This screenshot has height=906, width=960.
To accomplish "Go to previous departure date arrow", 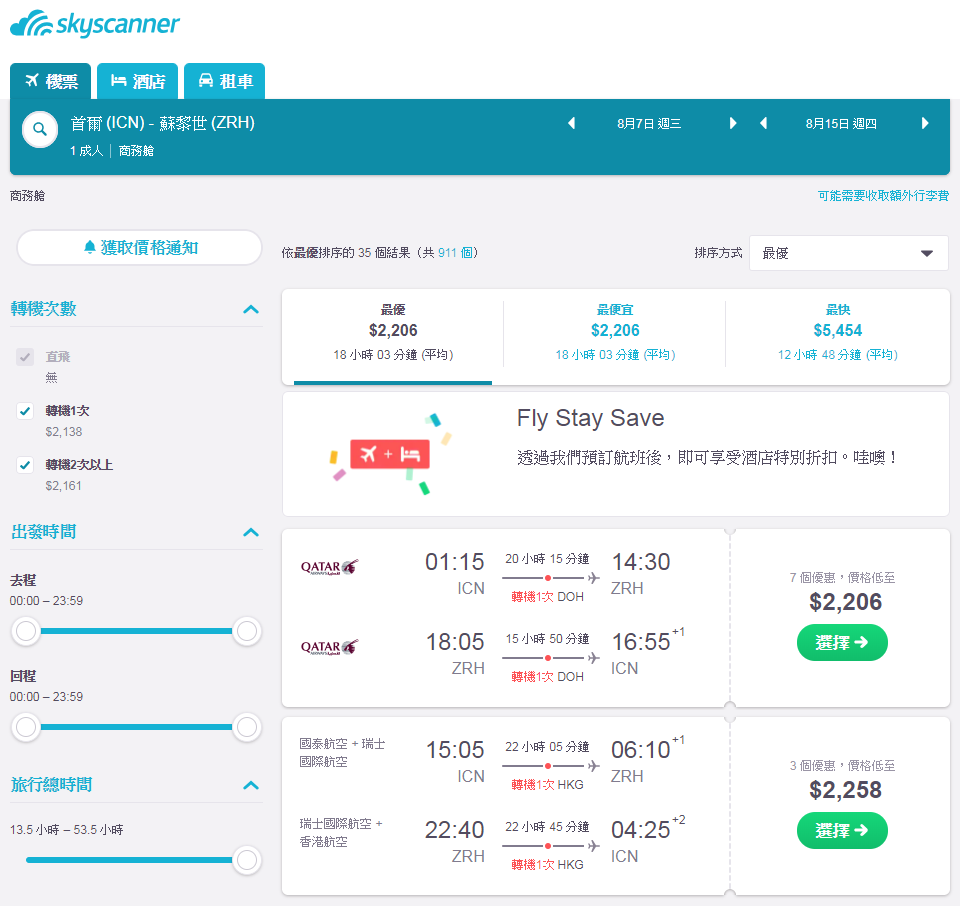I will coord(571,123).
